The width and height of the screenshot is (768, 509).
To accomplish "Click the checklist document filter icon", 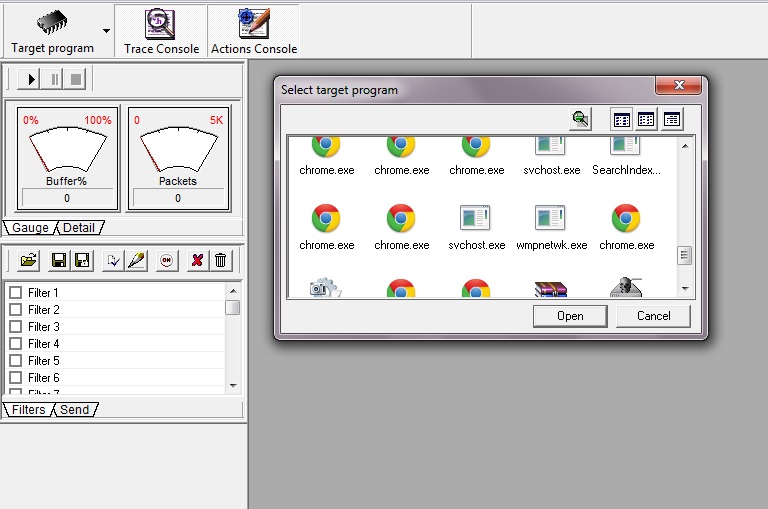I will point(113,261).
